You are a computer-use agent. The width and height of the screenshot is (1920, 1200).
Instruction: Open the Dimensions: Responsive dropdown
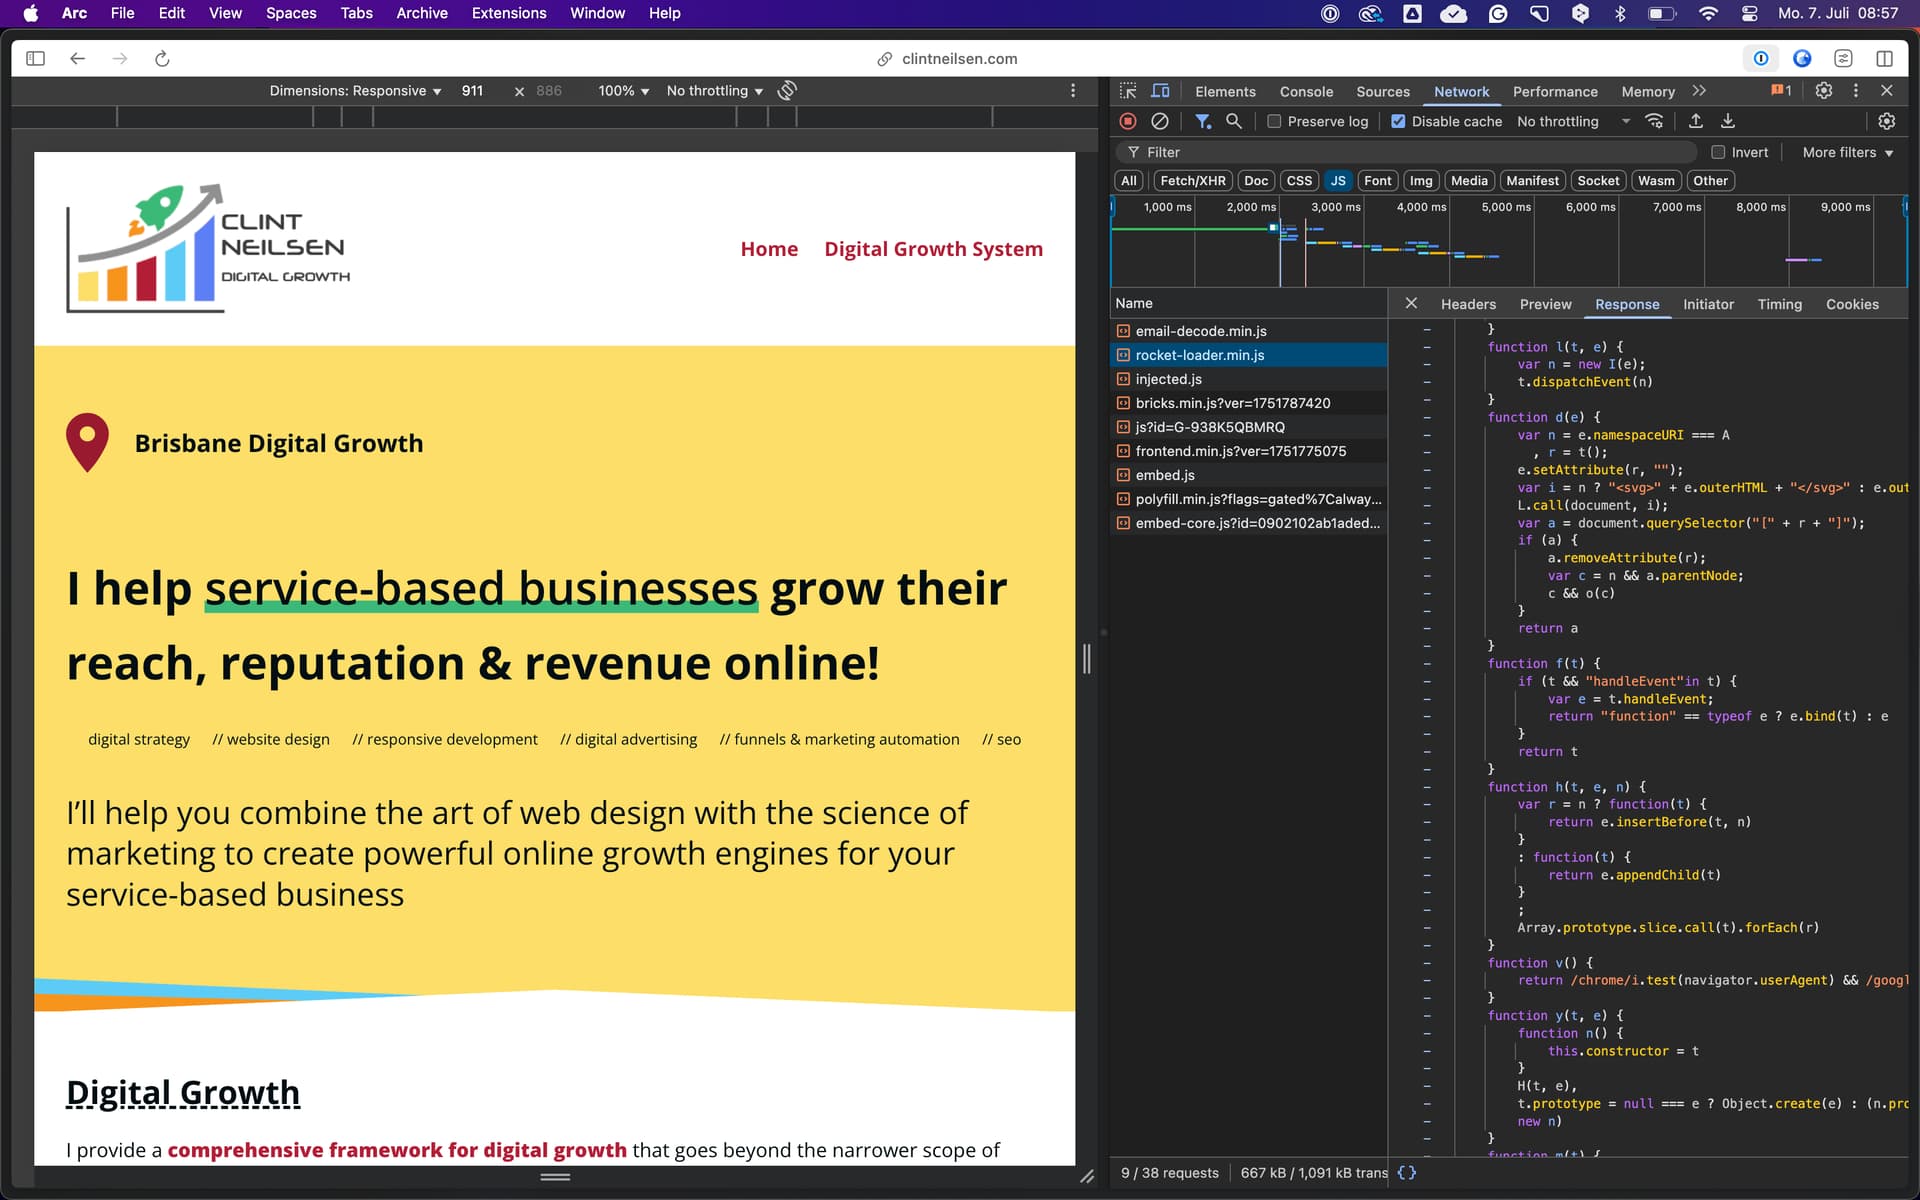[x=355, y=91]
